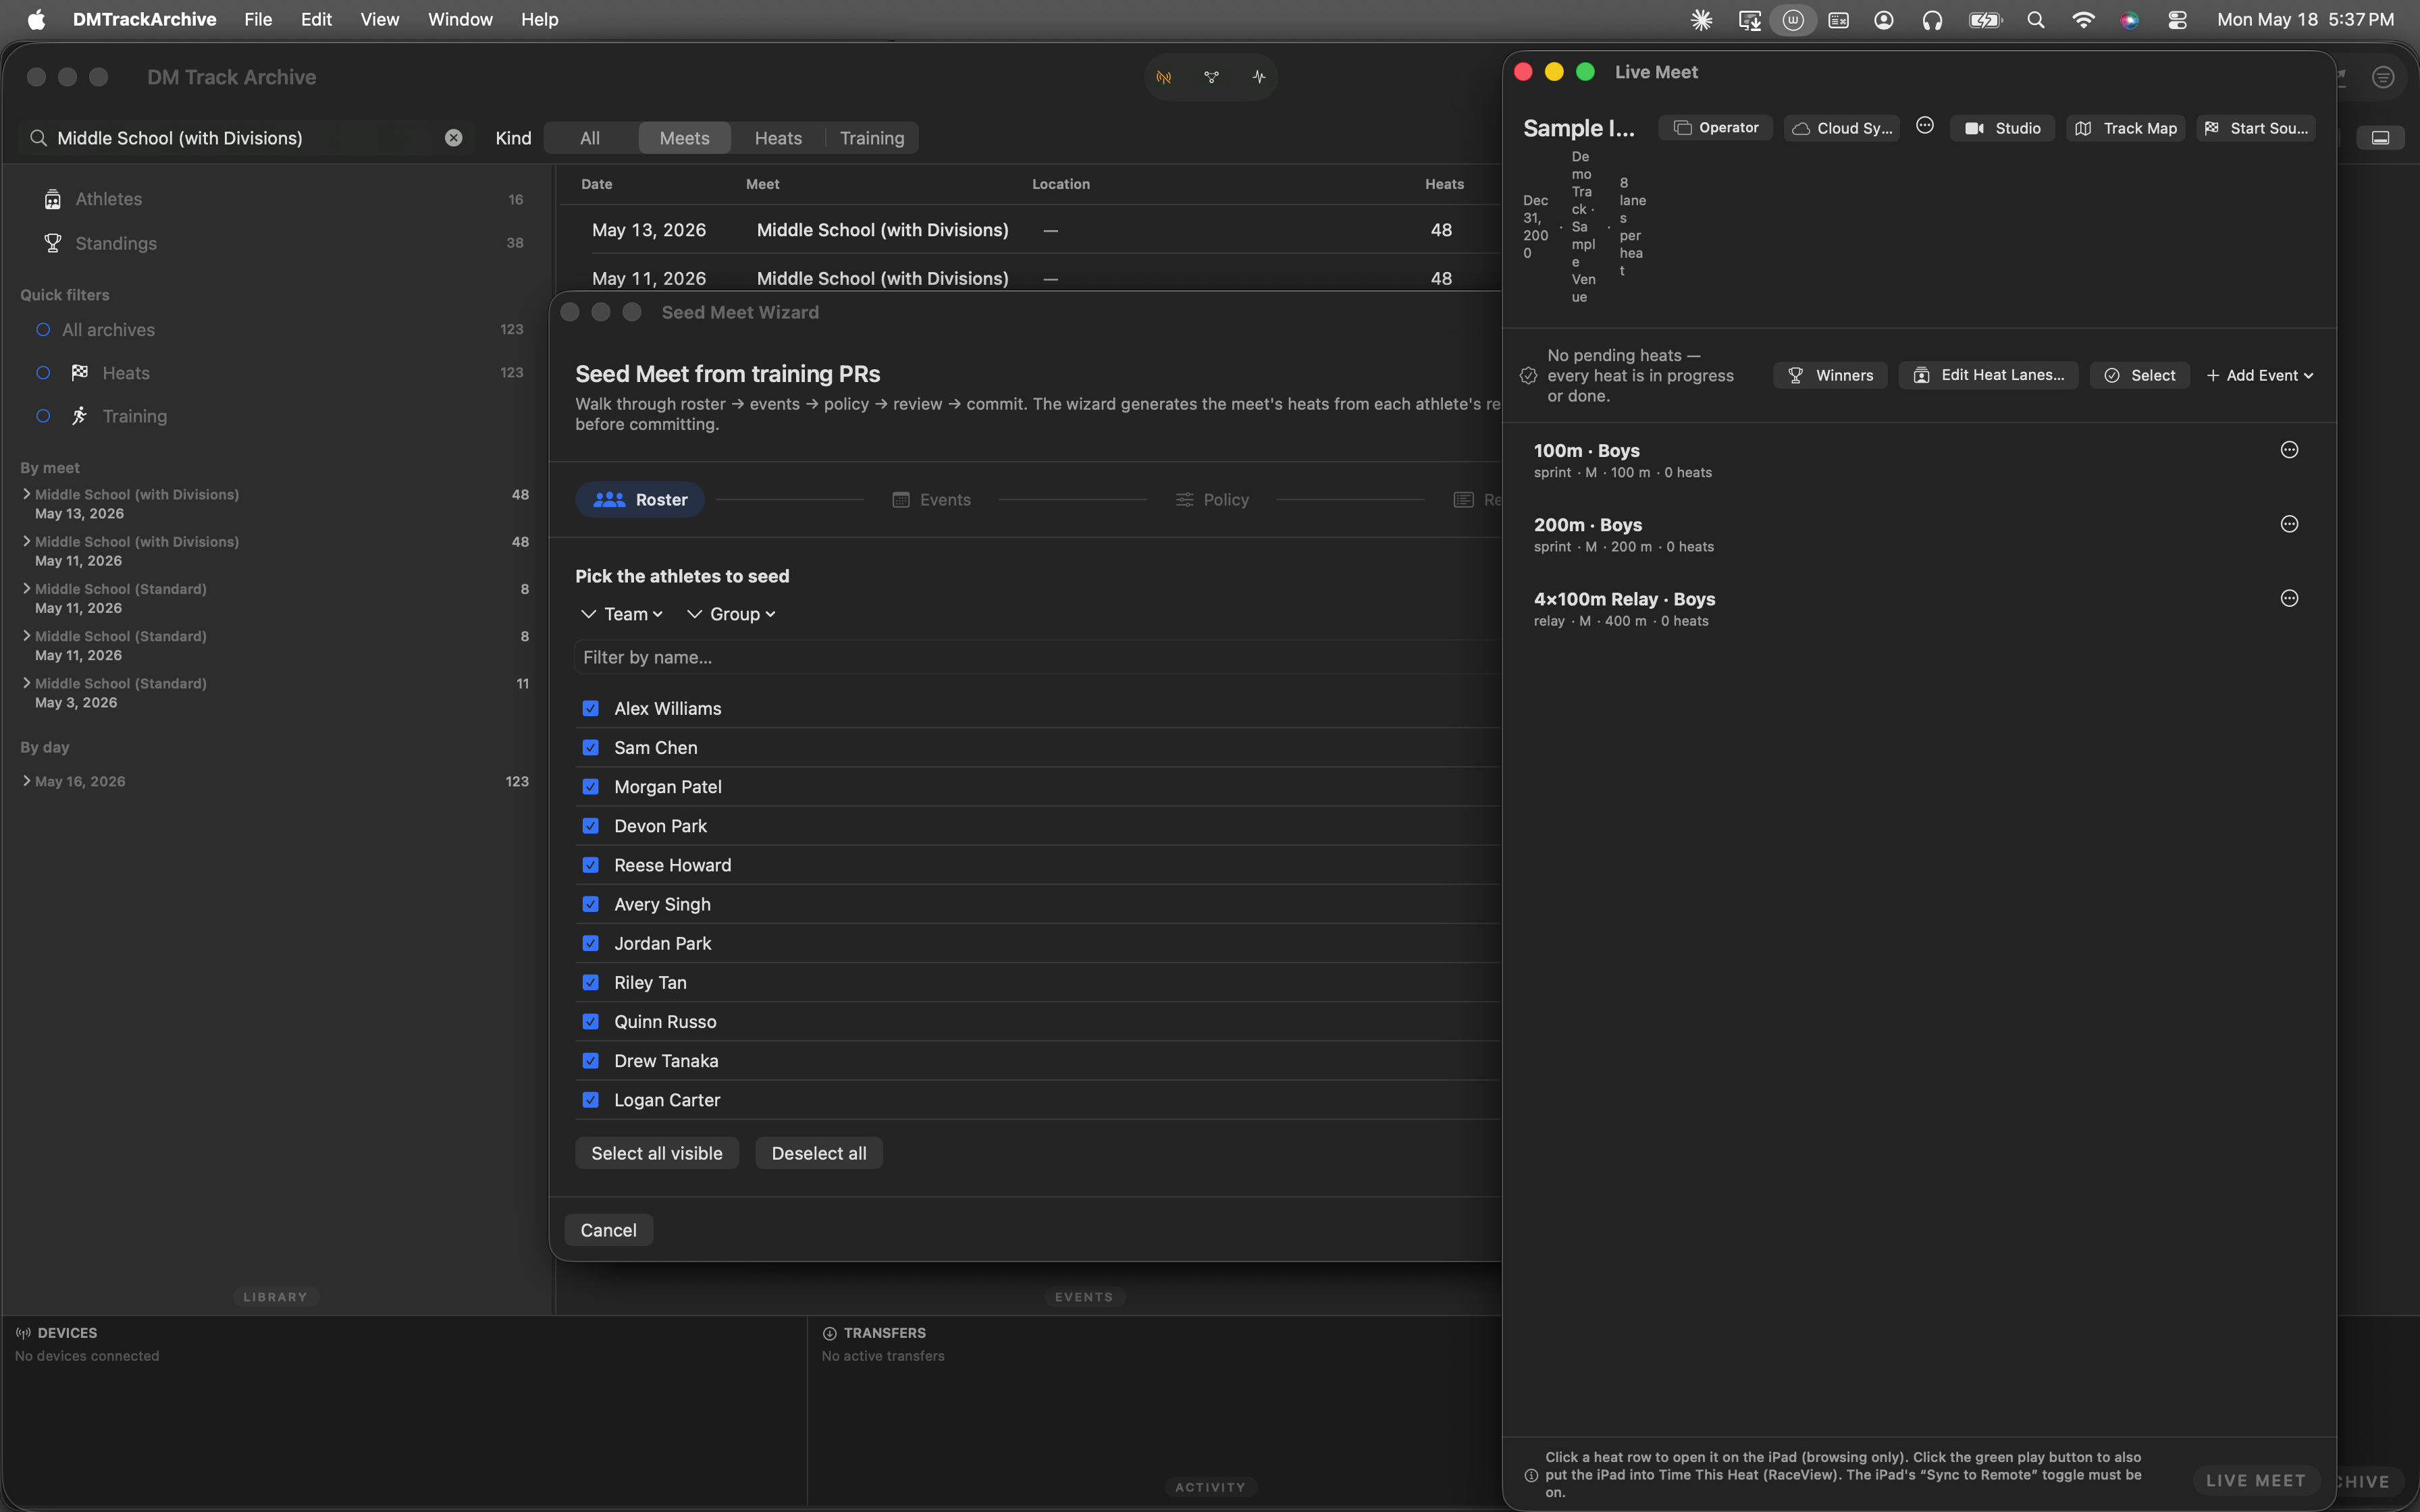Clear the search field with the x icon
Screen dimensions: 2420x1512
[x=454, y=138]
